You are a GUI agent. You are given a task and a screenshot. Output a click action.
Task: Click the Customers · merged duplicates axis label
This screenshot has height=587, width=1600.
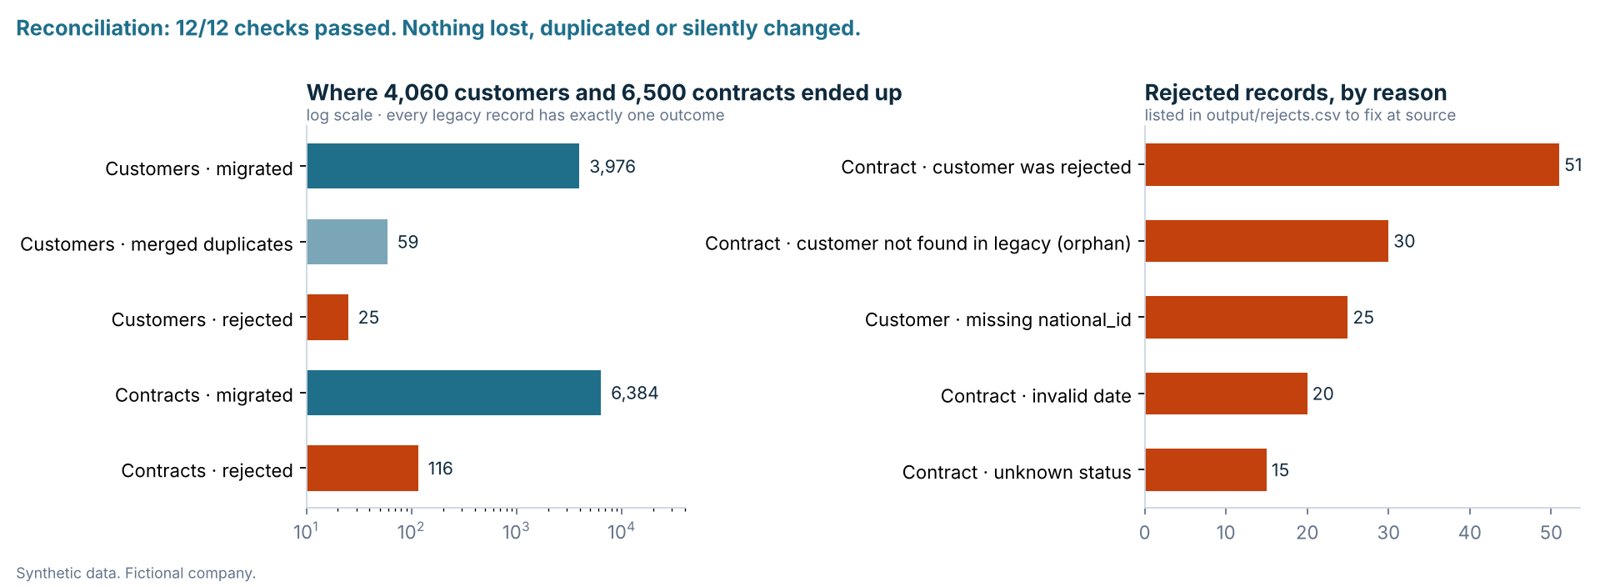[x=157, y=244]
